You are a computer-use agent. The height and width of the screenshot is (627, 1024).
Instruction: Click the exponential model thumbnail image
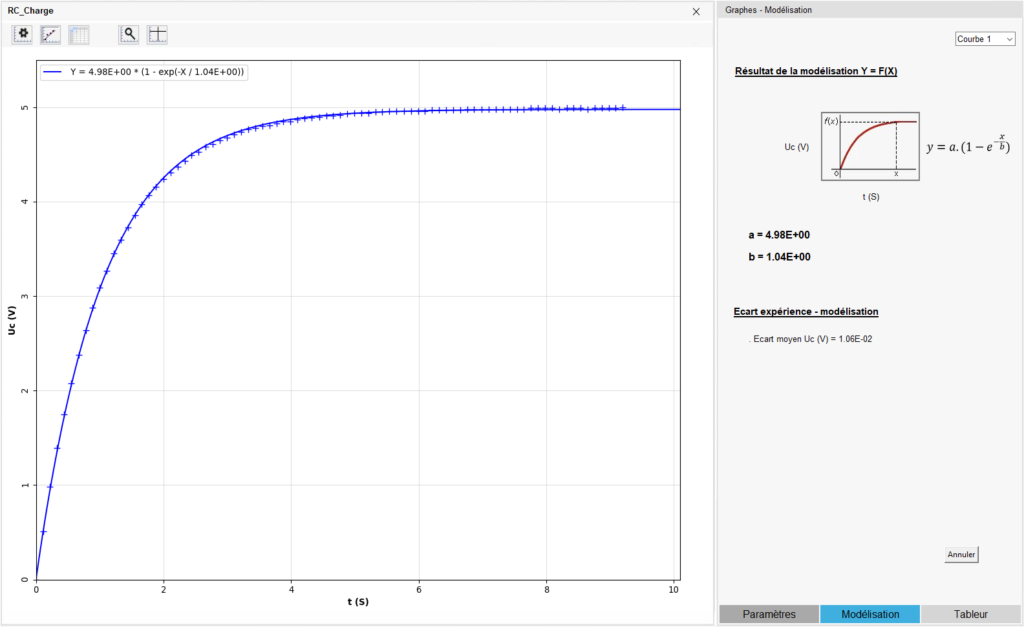[x=869, y=147]
